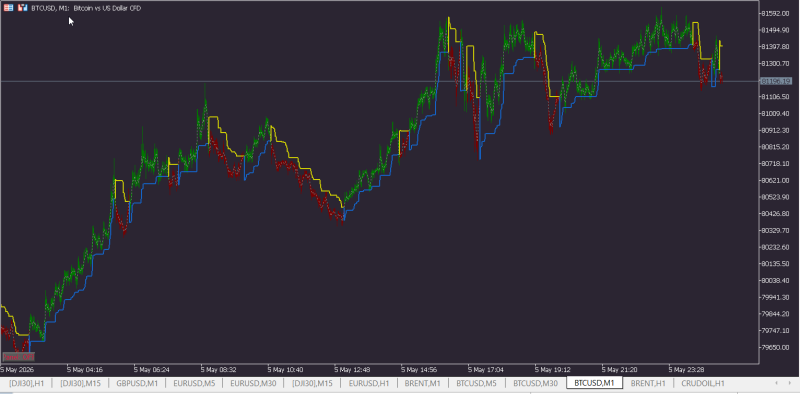This screenshot has width=800, height=394.
Task: Click the active BTCUSD,M1 tab
Action: (594, 383)
